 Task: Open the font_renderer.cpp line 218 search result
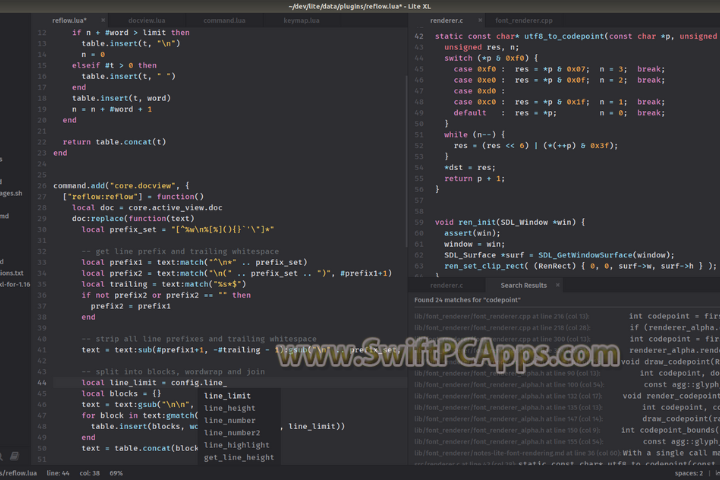click(502, 328)
